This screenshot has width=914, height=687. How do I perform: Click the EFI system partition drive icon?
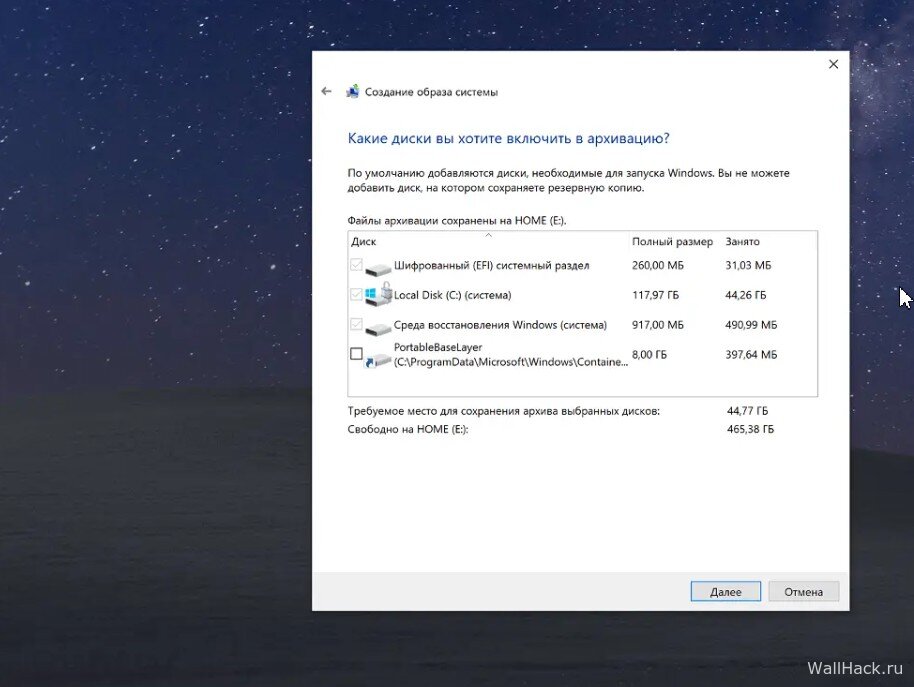379,267
